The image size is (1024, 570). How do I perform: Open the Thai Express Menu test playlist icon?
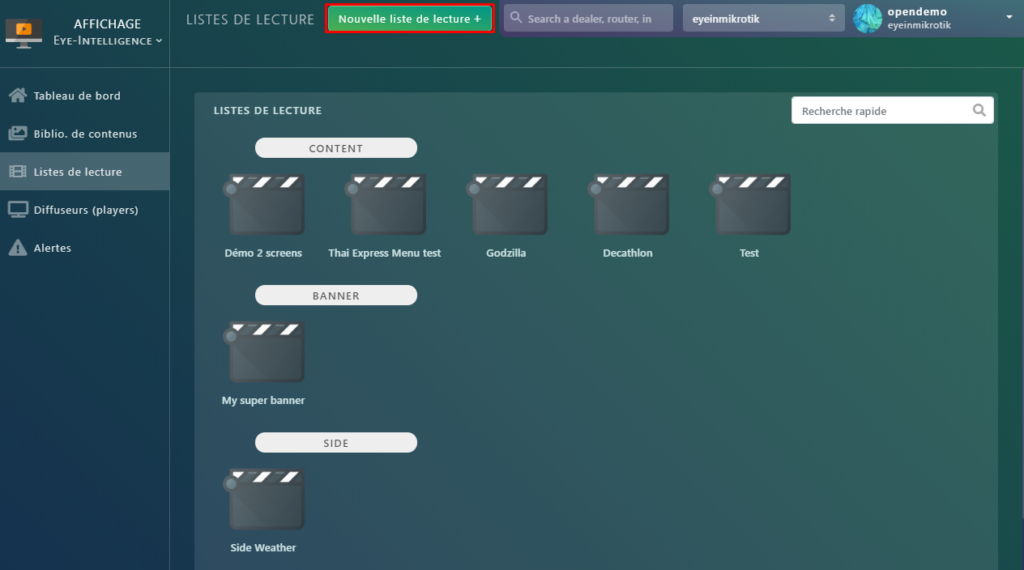tap(386, 205)
